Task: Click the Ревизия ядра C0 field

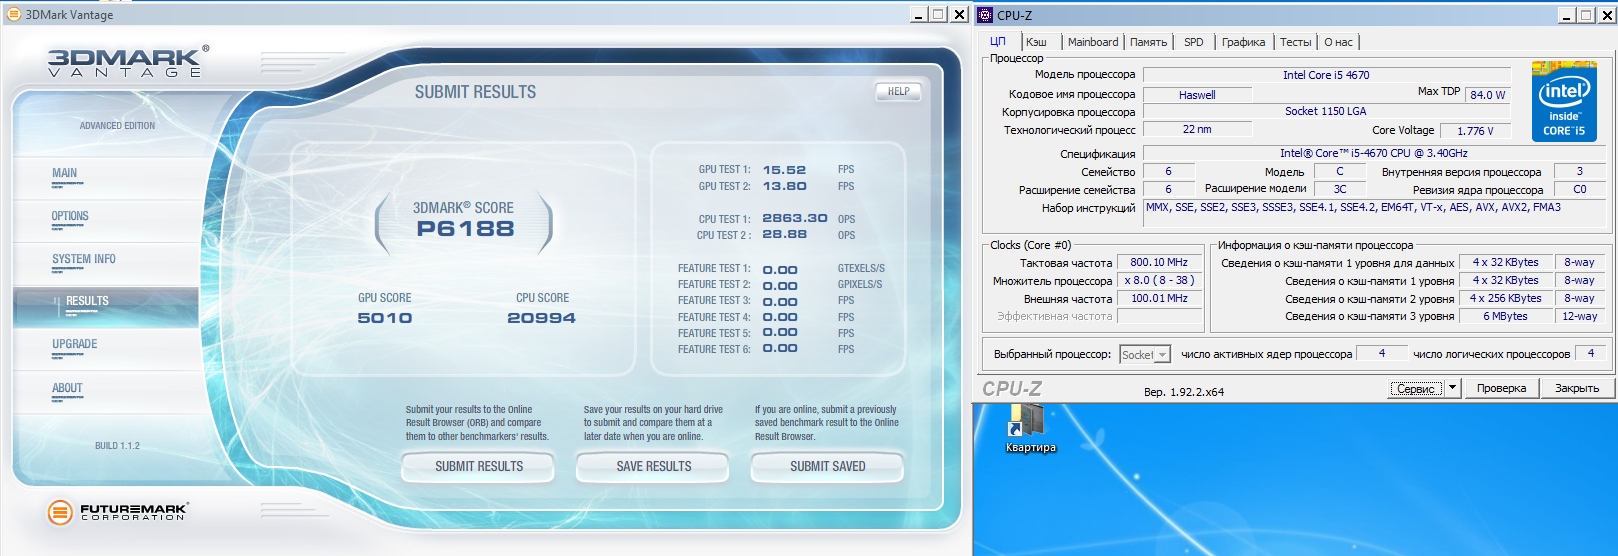Action: [1580, 189]
